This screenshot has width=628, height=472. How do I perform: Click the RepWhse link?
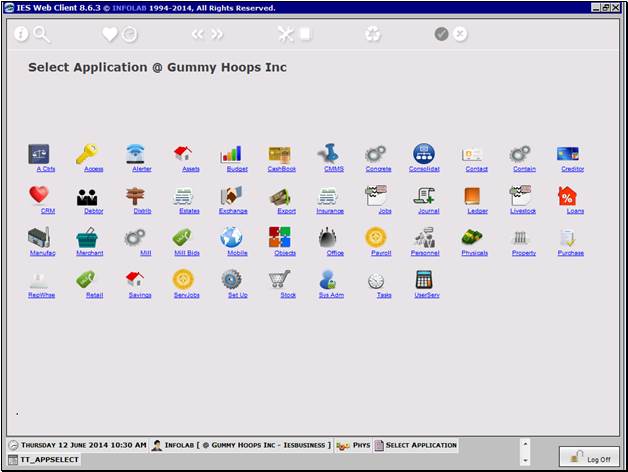(41, 295)
